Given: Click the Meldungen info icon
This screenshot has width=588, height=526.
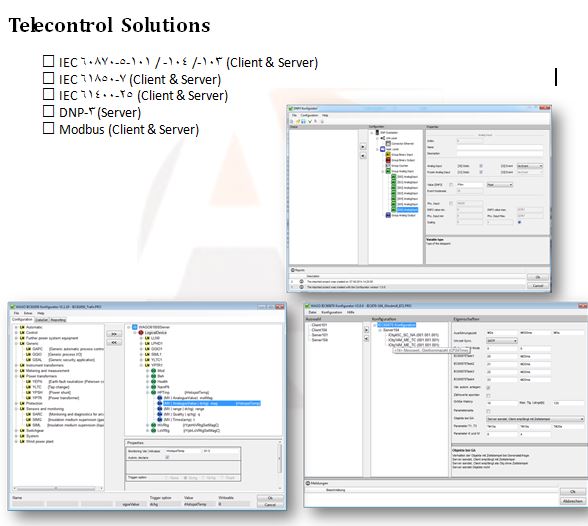Looking at the screenshot, I should (308, 483).
